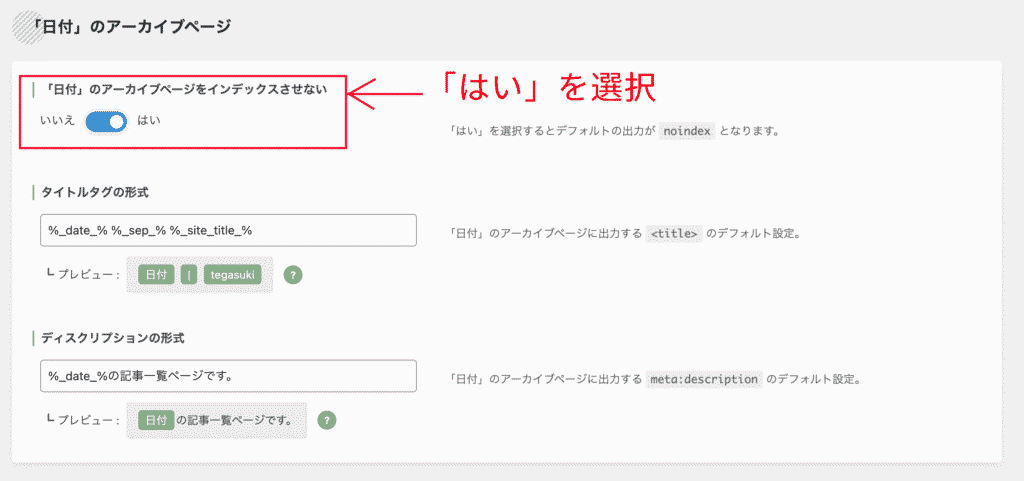The height and width of the screenshot is (481, 1024).
Task: Click the 日付 tag in description preview
Action: pos(156,420)
